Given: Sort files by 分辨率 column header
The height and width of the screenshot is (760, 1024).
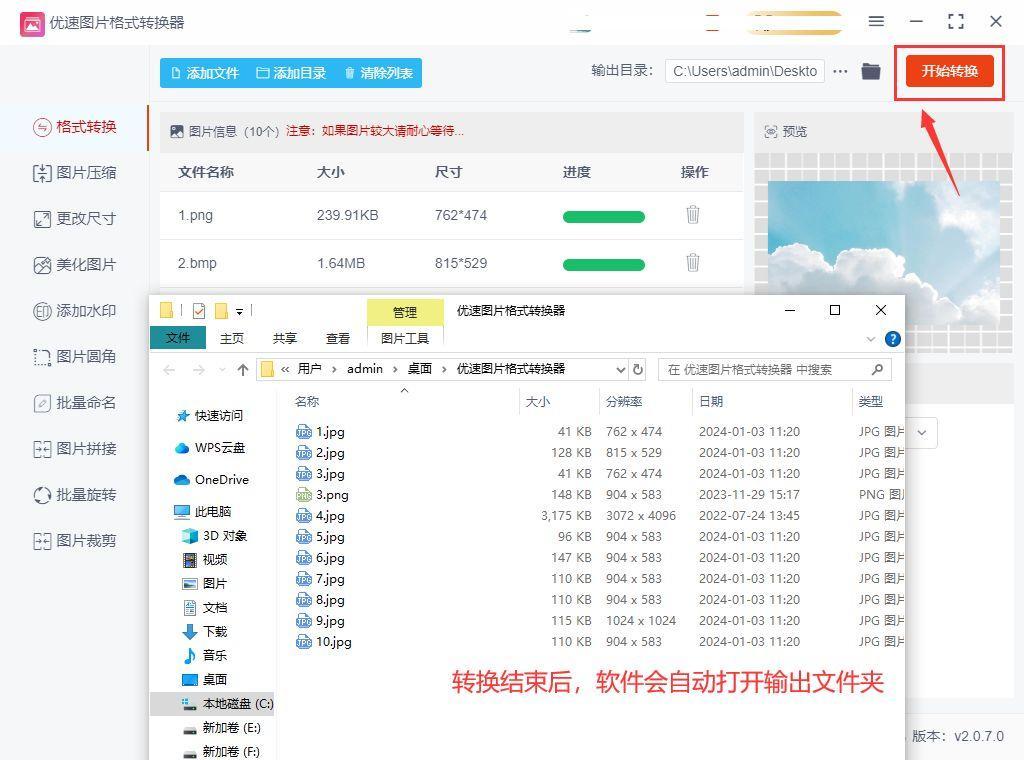Looking at the screenshot, I should click(624, 402).
